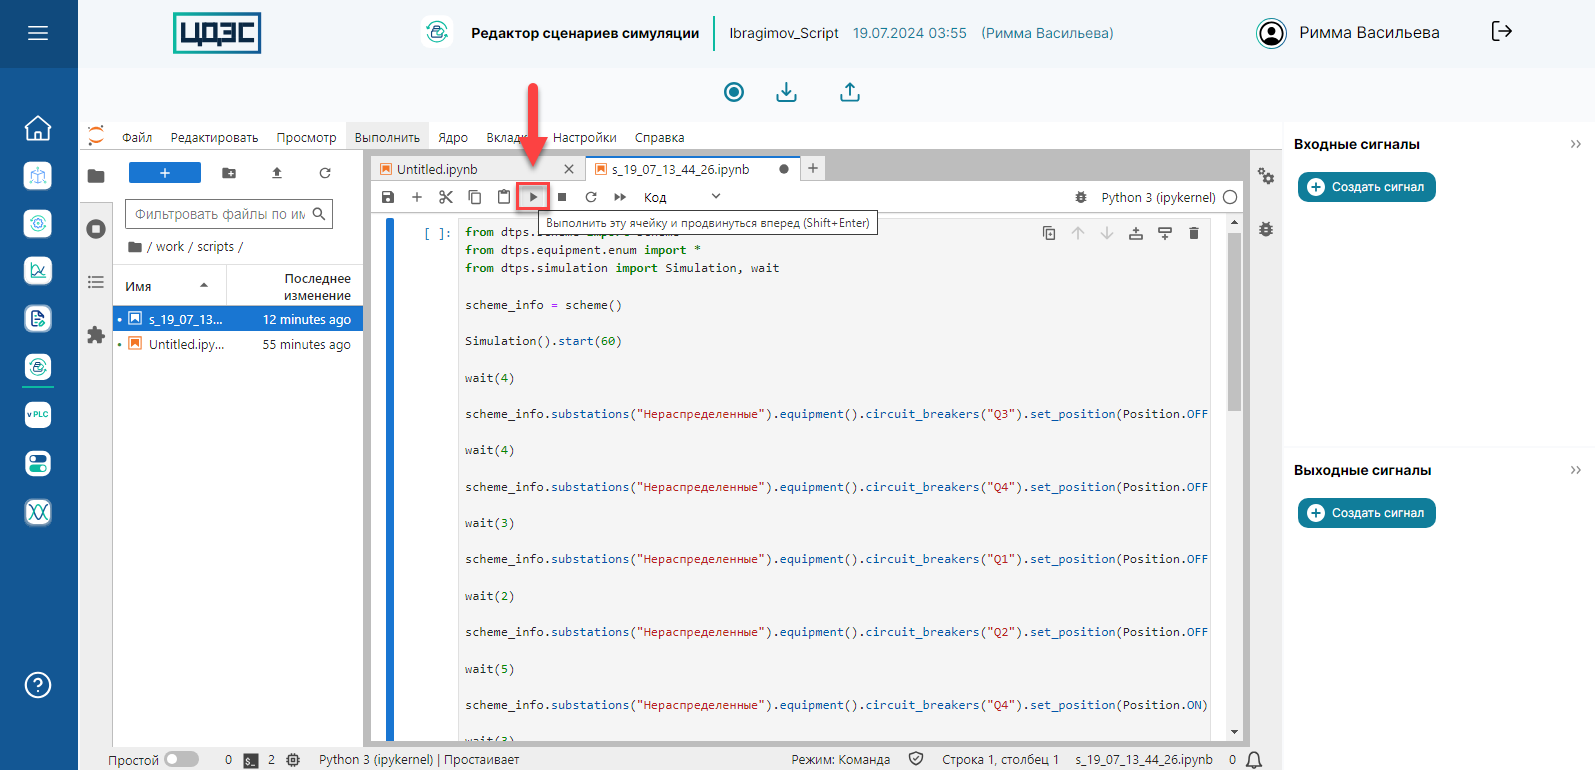Image resolution: width=1595 pixels, height=770 pixels.
Task: Collapse the Выходные сигналы panel
Action: [x=1575, y=470]
